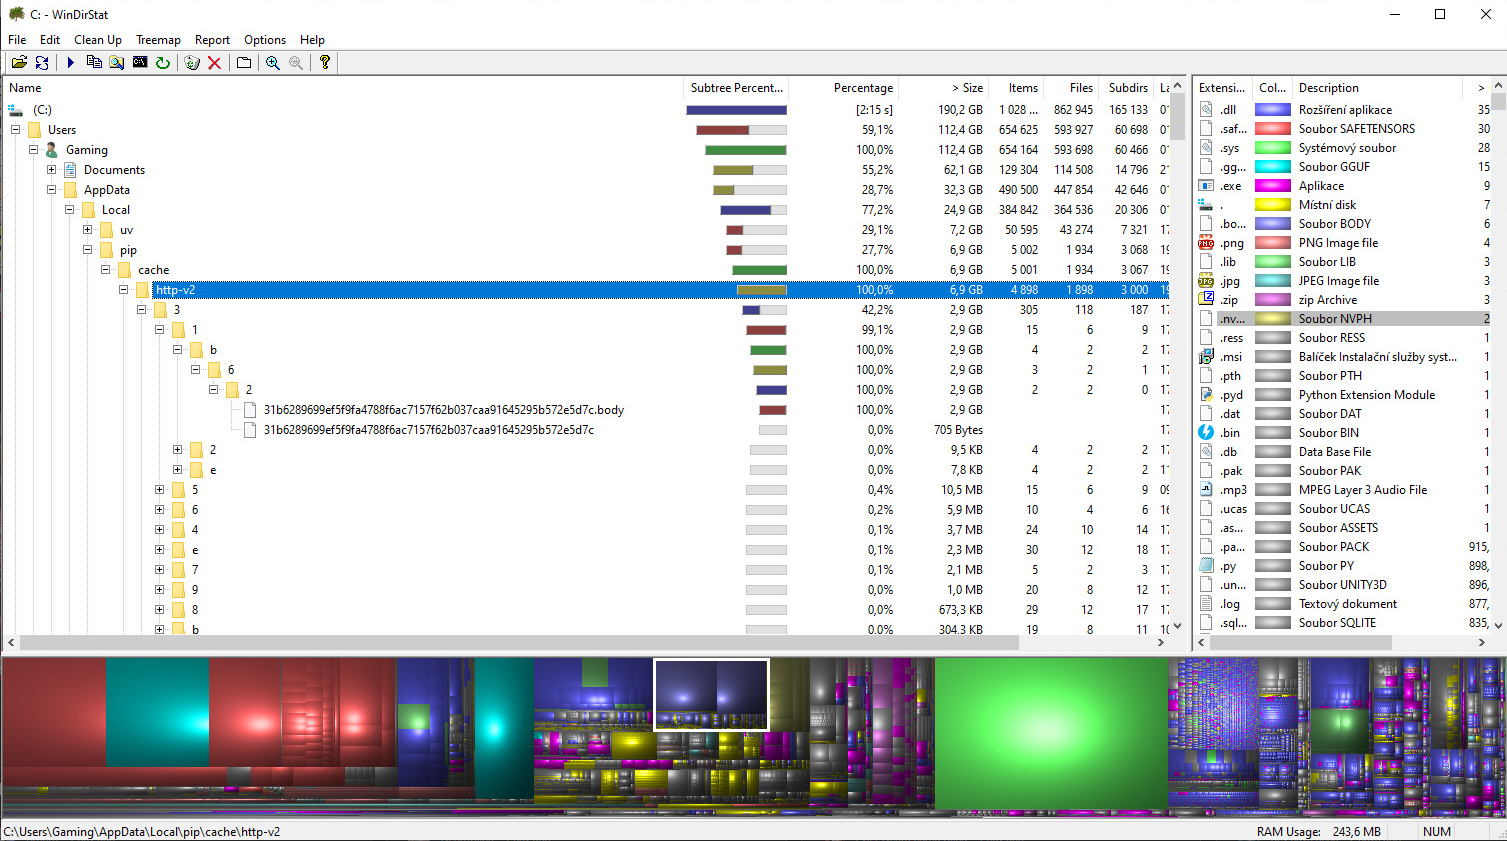Open the Edit menu
Image resolution: width=1507 pixels, height=841 pixels.
pos(50,40)
